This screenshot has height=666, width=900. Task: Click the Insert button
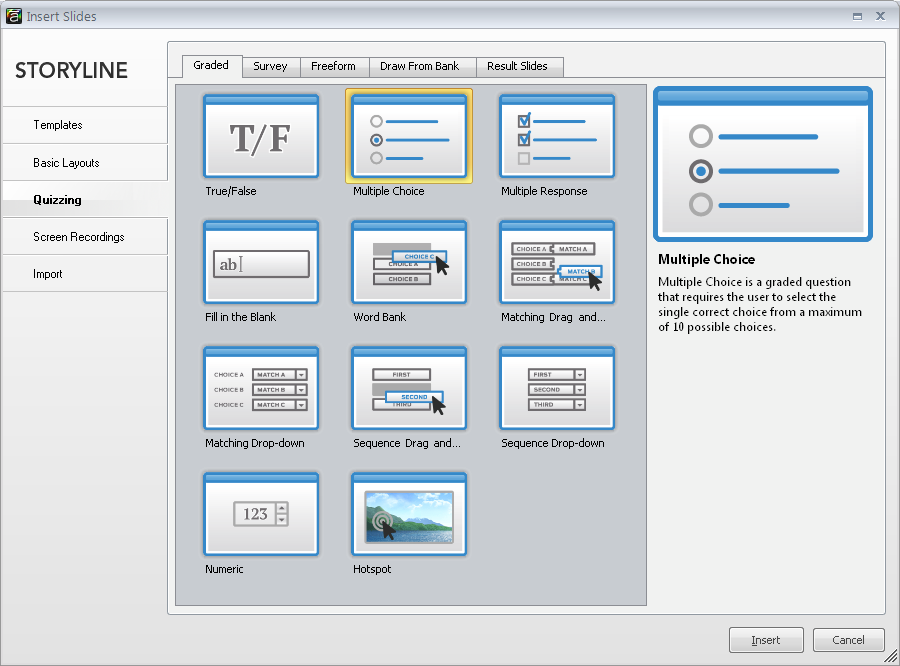point(766,640)
